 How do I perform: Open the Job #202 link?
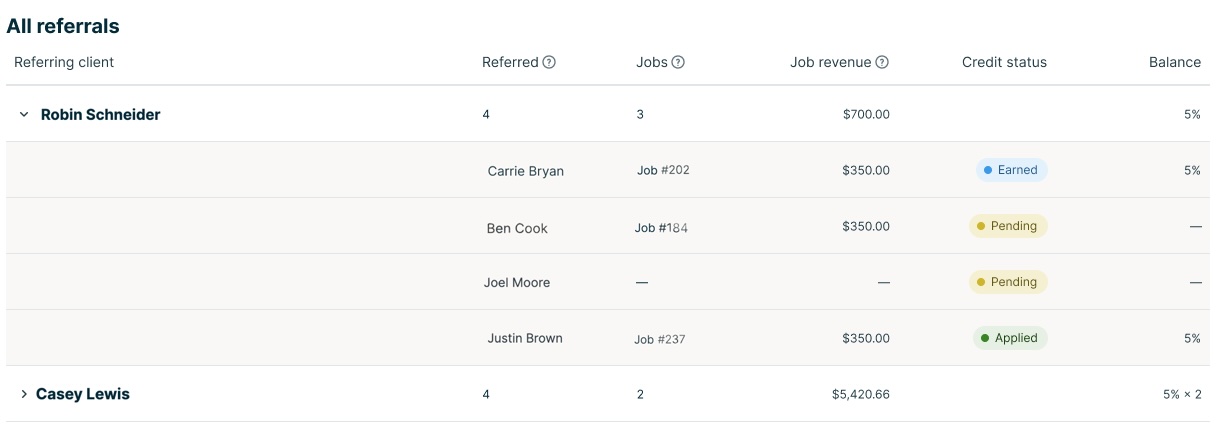click(663, 170)
